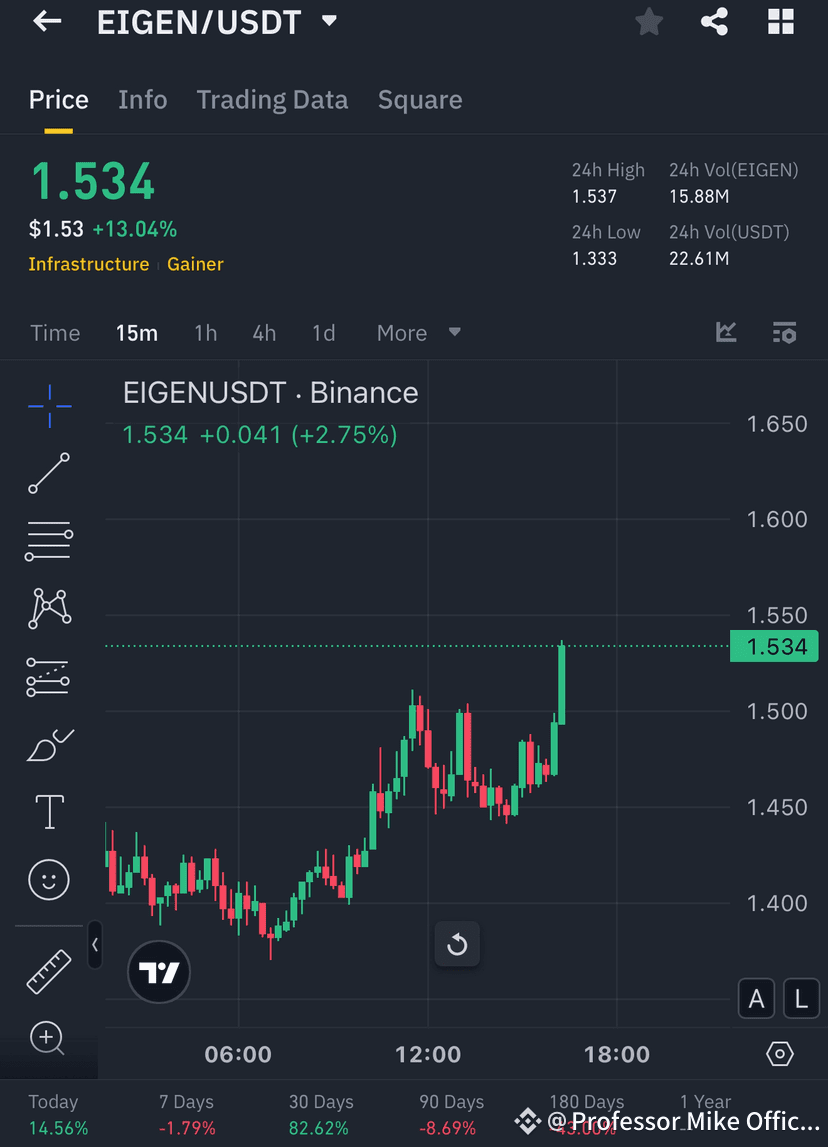Open the horizontal lines drawing tool
The image size is (828, 1147).
pos(48,541)
